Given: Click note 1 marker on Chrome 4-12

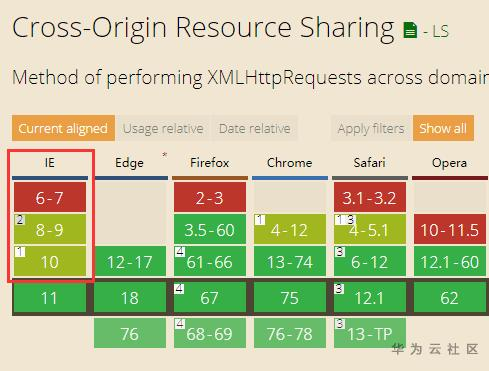Looking at the screenshot, I should pos(260,220).
